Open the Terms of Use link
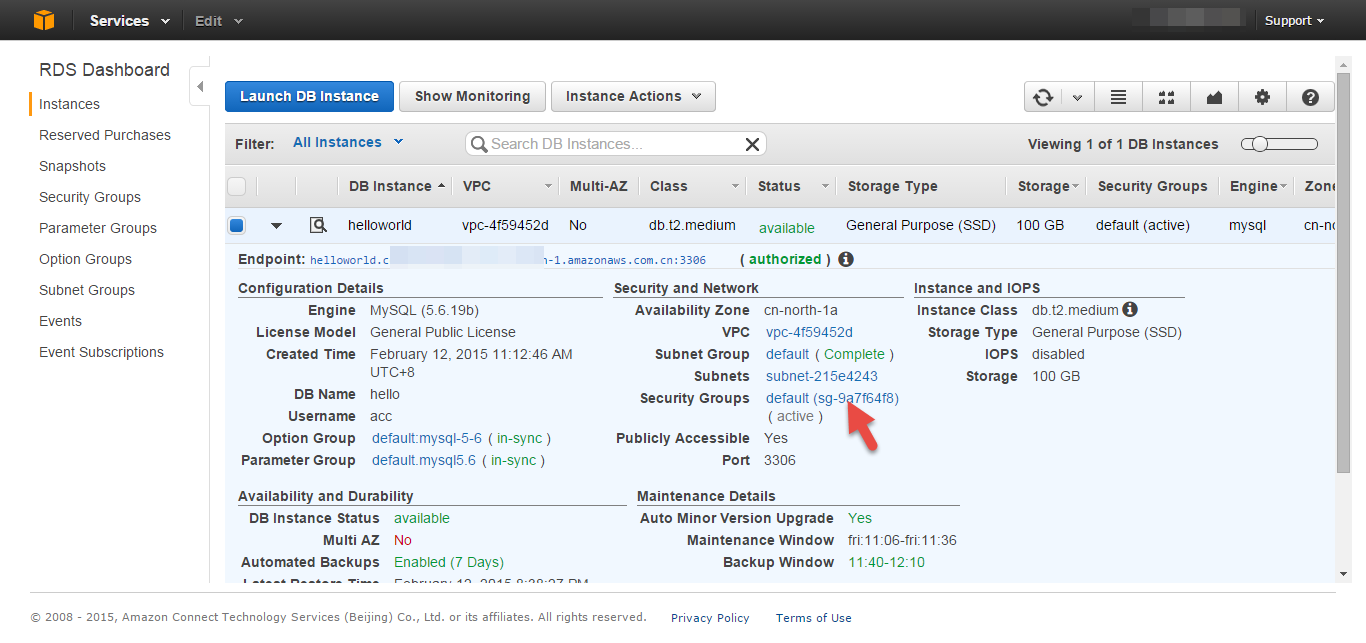This screenshot has height=643, width=1366. (814, 618)
